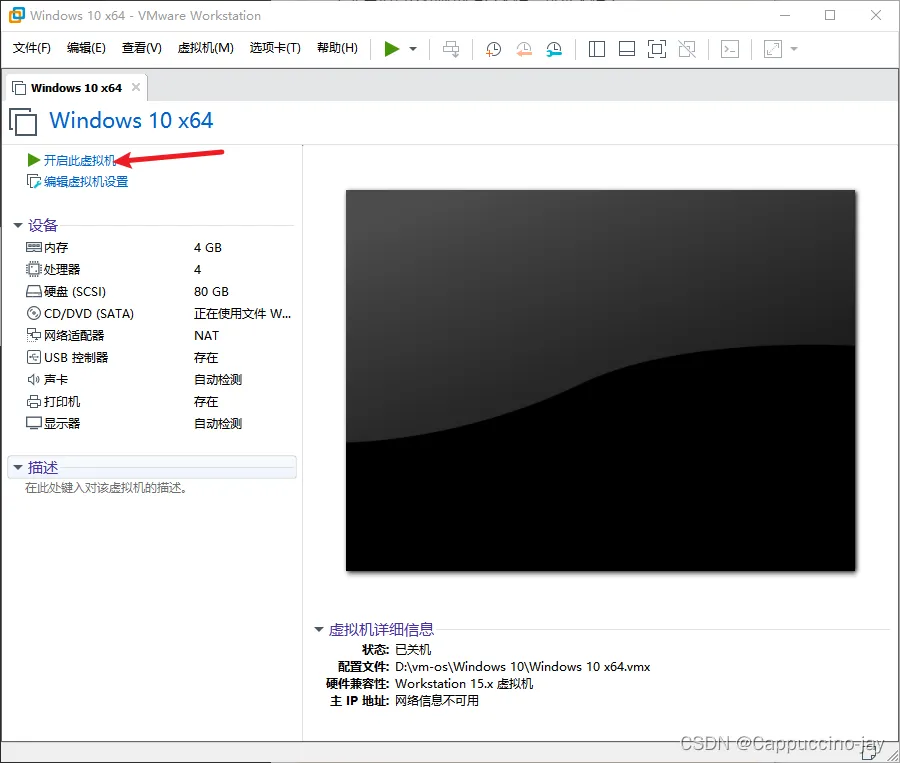900x763 pixels.
Task: Click the stretch guest display icon
Action: (773, 49)
